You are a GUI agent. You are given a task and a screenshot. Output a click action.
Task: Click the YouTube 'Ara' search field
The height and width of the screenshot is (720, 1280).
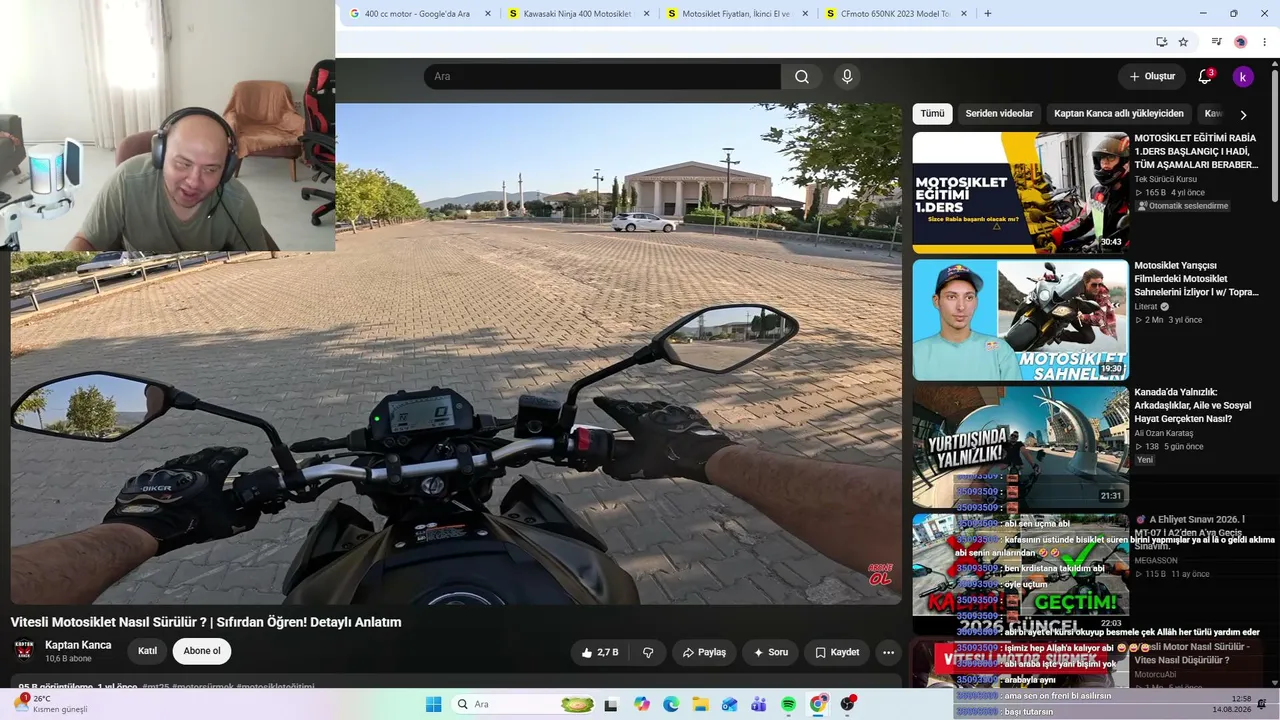603,77
